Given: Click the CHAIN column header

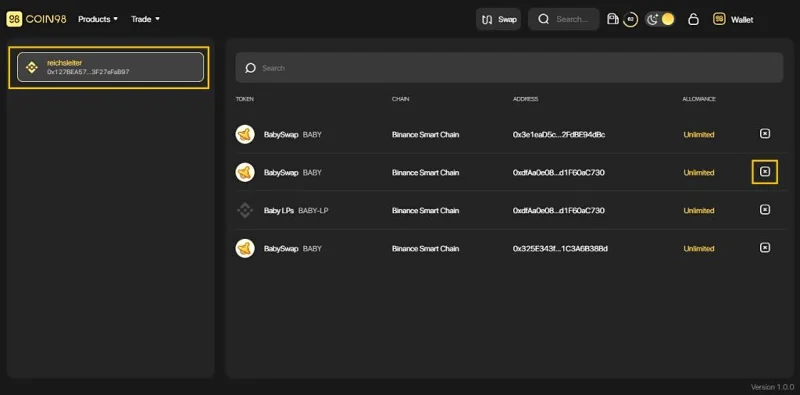Looking at the screenshot, I should 401,99.
